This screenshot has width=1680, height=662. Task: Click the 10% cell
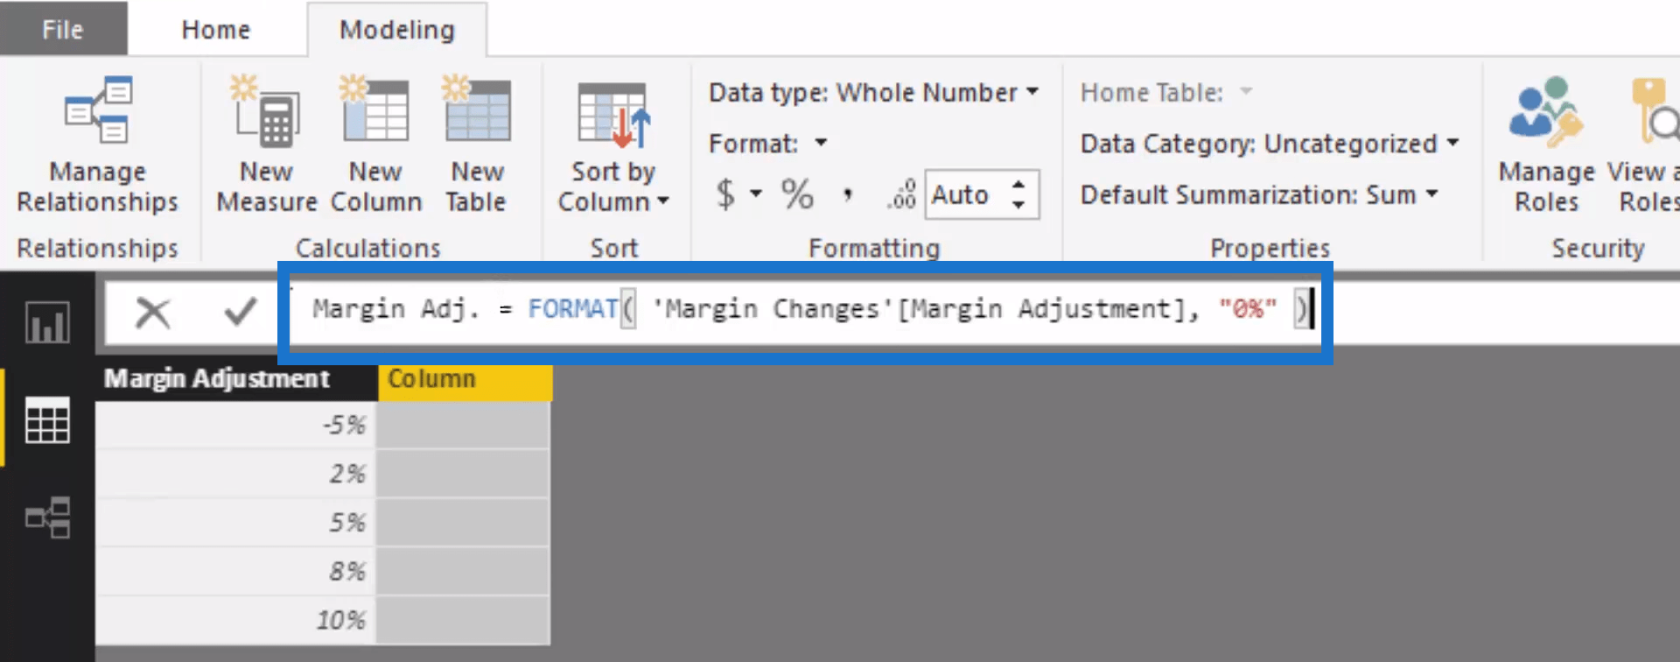tap(235, 620)
